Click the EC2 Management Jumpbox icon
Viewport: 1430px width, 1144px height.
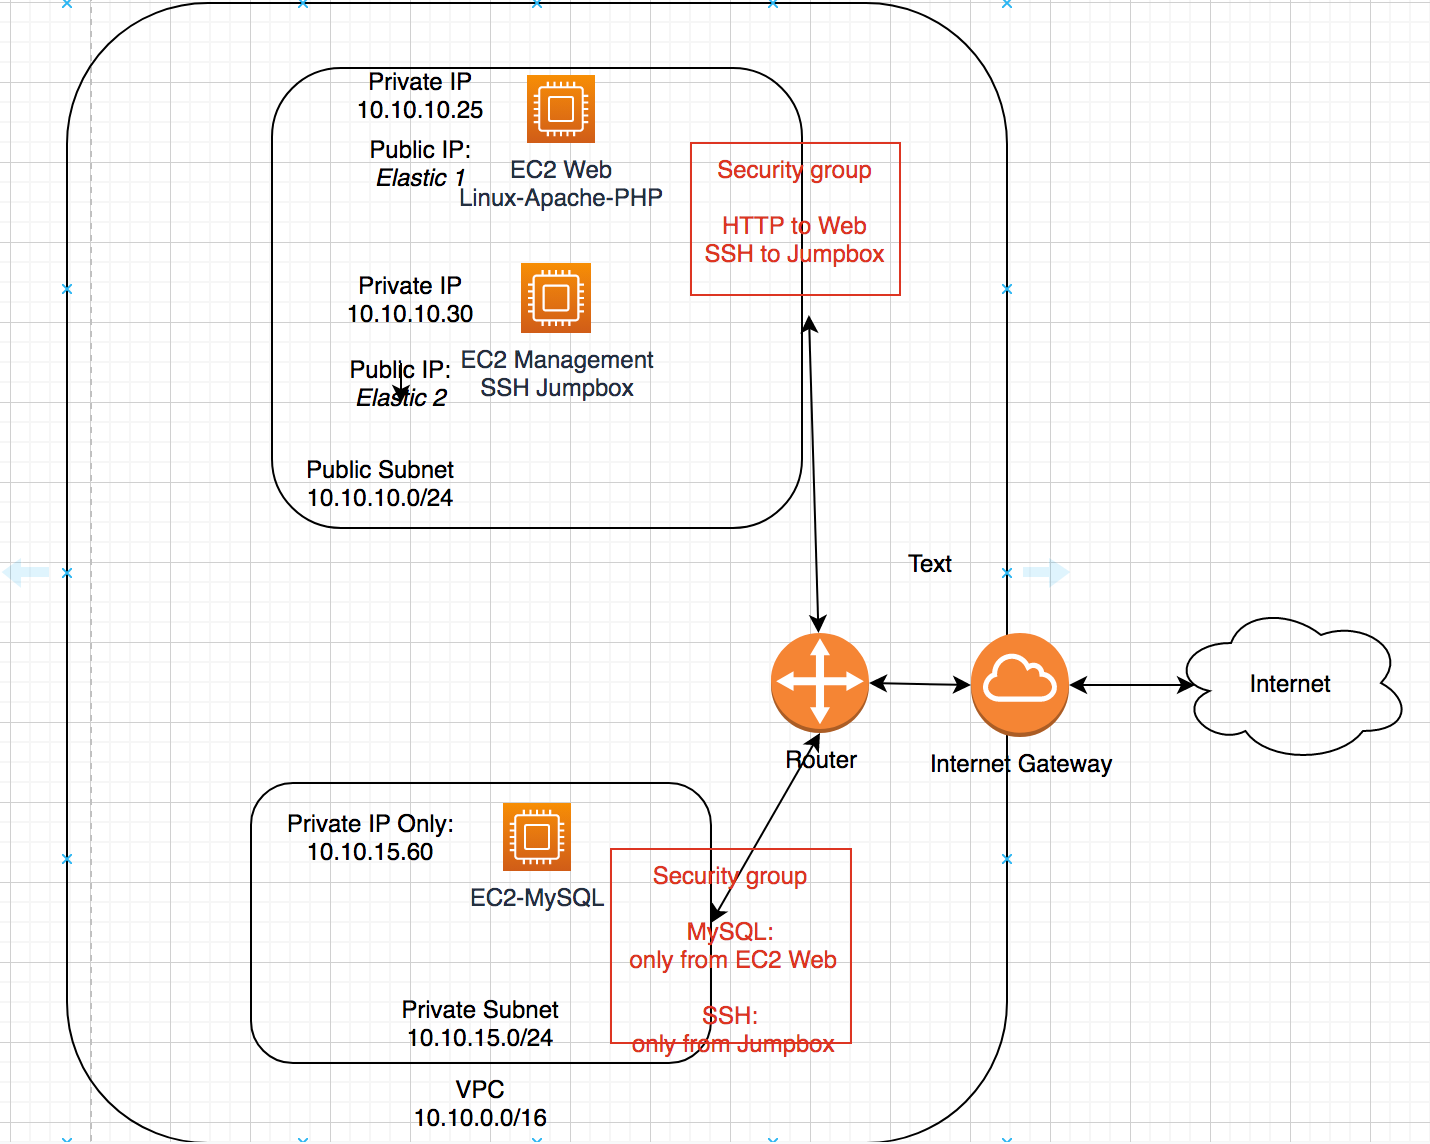pos(556,298)
